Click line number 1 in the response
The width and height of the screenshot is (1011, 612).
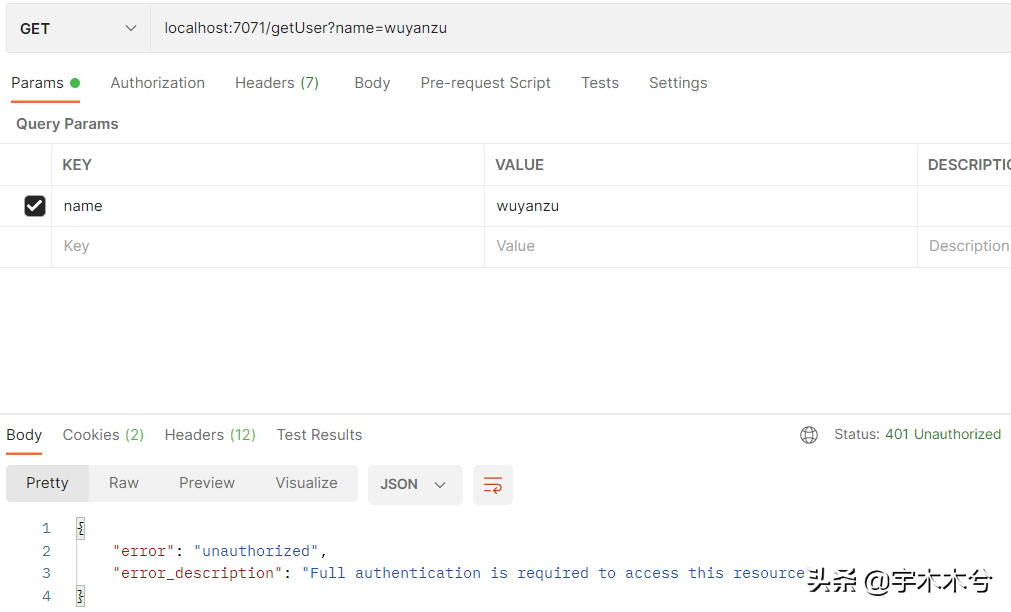tap(46, 527)
